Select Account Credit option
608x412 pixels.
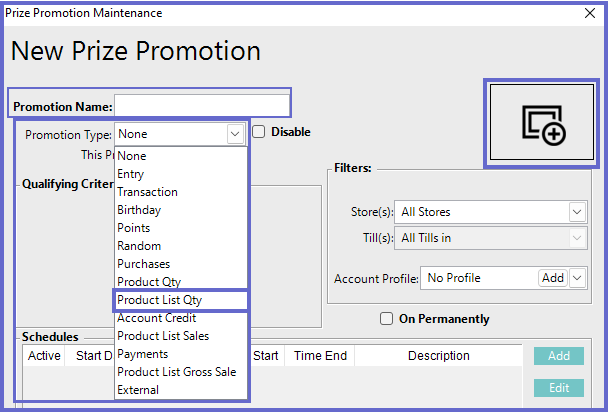156,318
